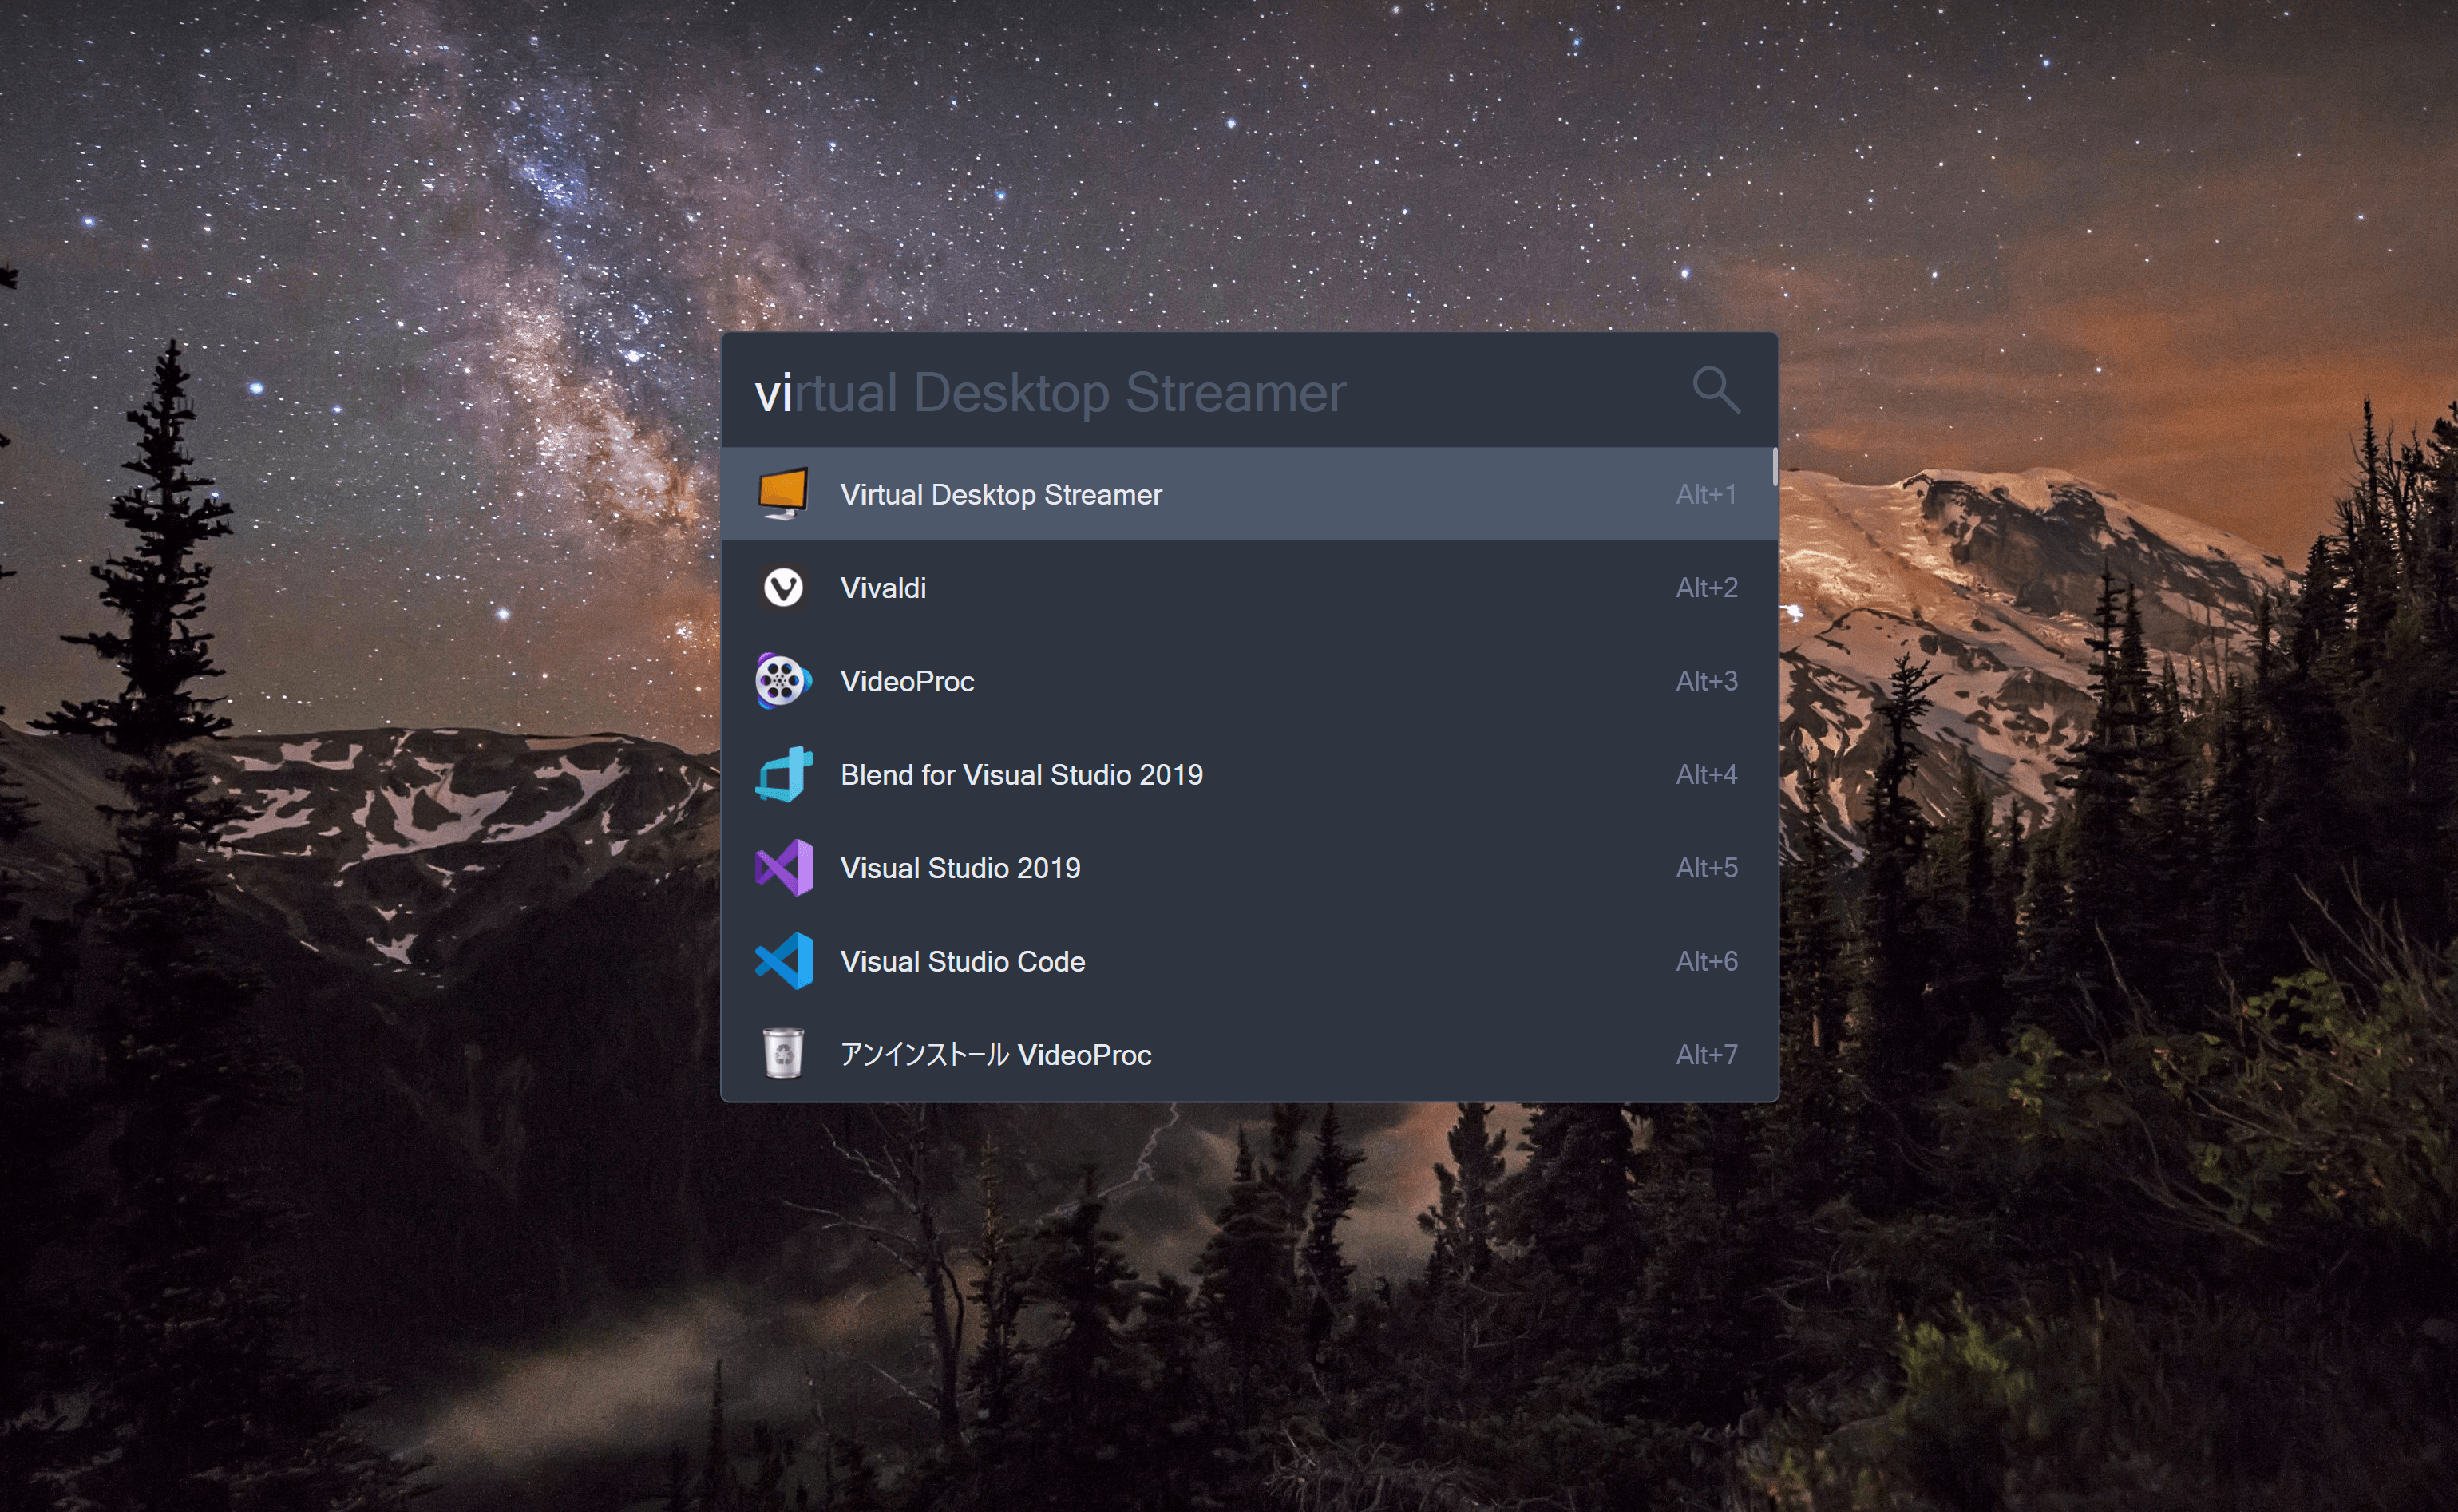Click the recycle bin uninstall icon
Image resolution: width=2458 pixels, height=1512 pixels.
[783, 1054]
